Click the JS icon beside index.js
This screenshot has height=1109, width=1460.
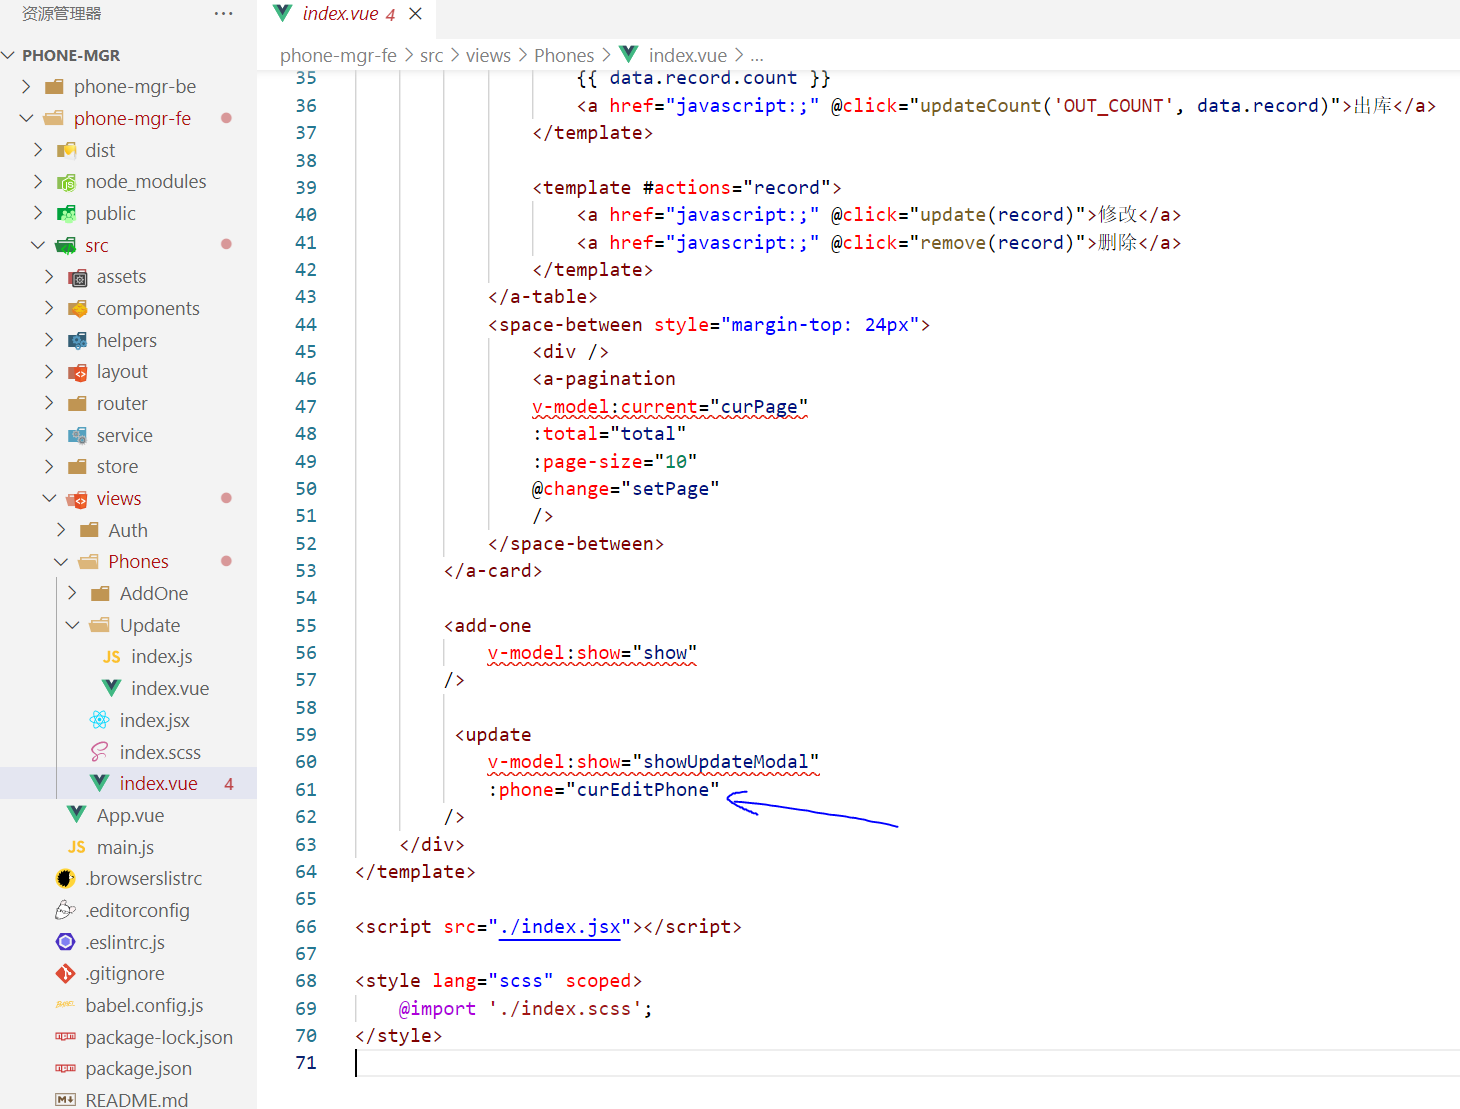pyautogui.click(x=112, y=657)
